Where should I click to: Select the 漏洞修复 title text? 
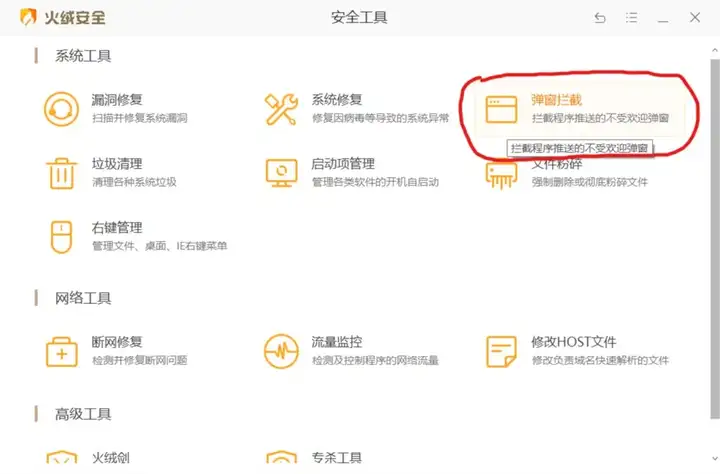(x=117, y=99)
